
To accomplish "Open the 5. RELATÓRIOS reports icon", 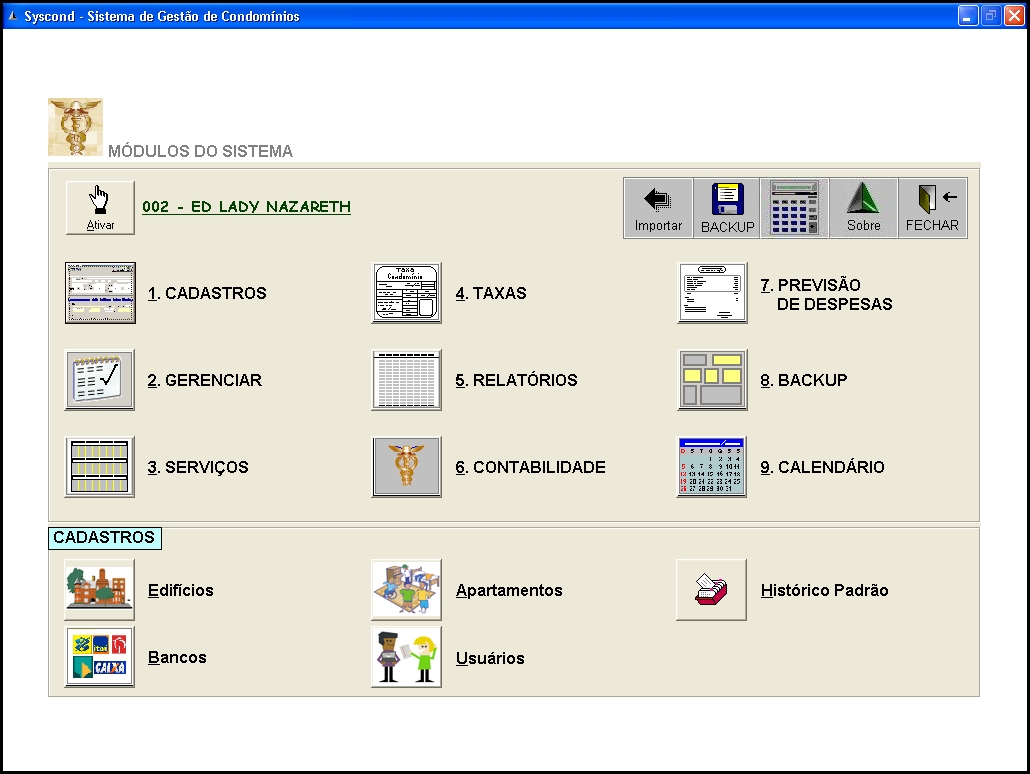I will [406, 380].
